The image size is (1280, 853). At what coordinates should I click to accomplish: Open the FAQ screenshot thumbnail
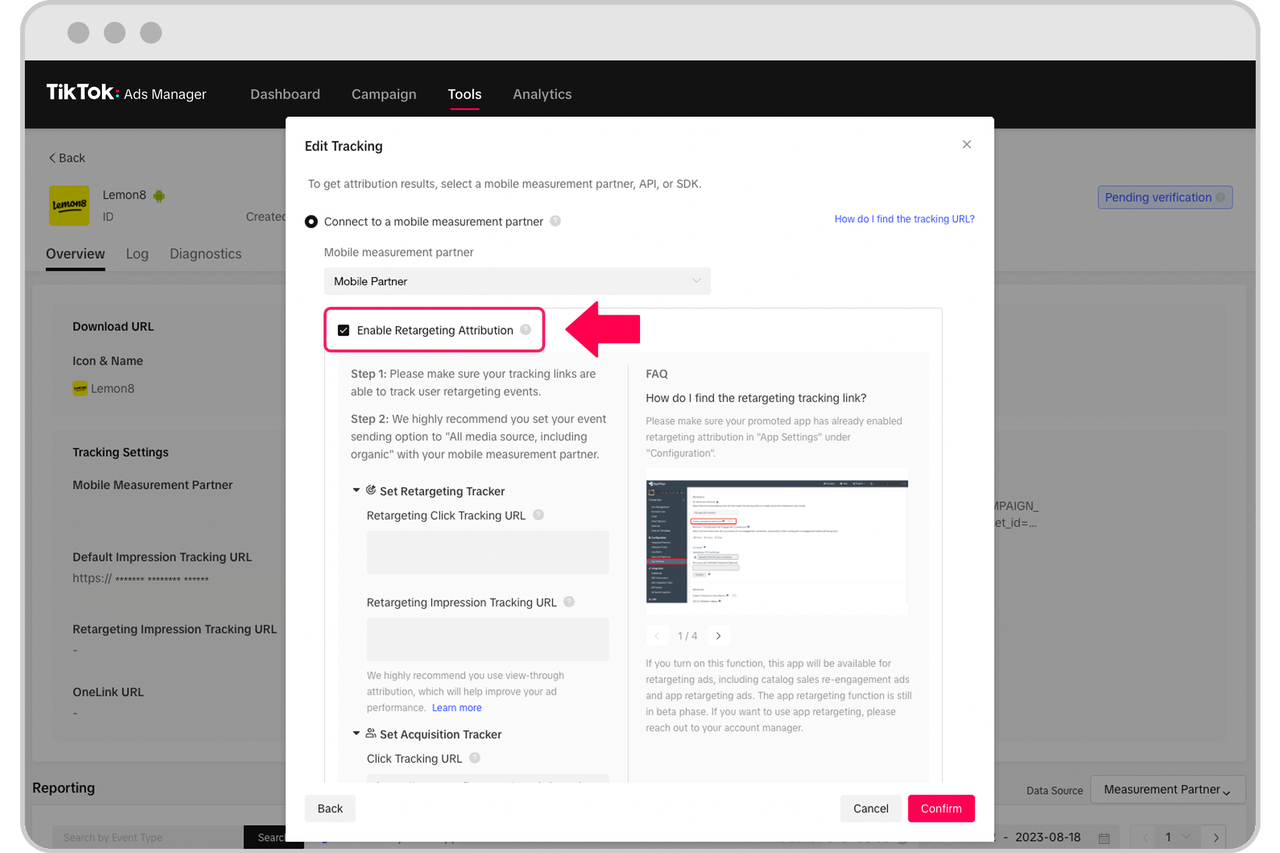click(777, 541)
